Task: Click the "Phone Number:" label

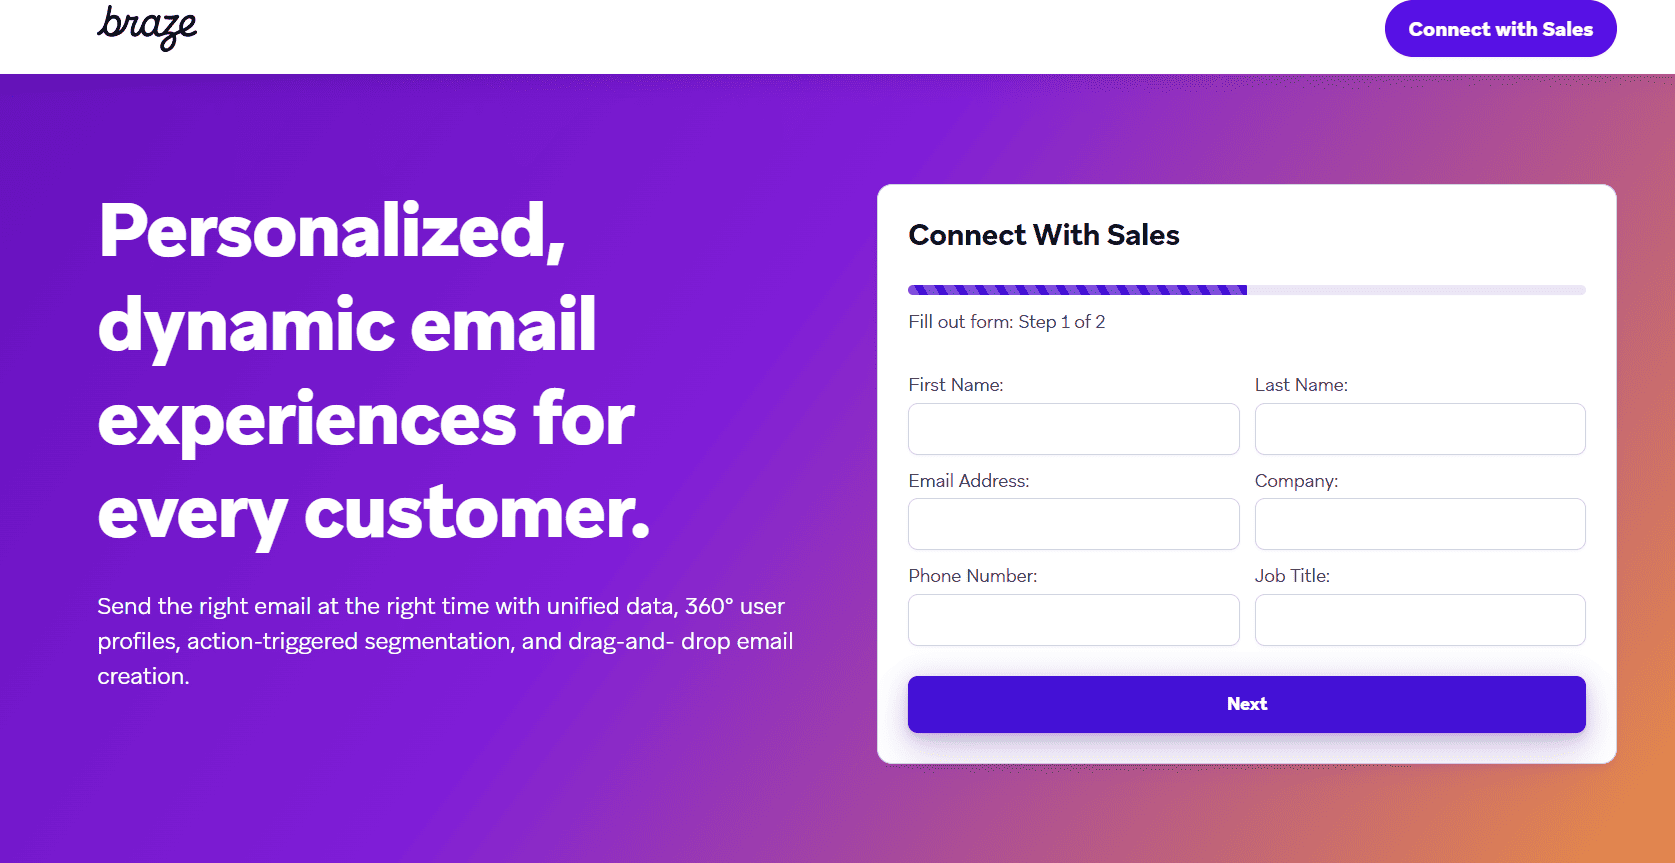Action: pyautogui.click(x=972, y=576)
